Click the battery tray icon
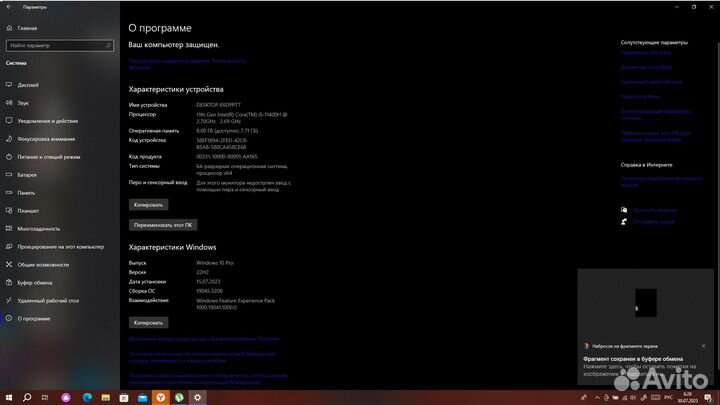Viewport: 720px width, 405px height. (x=615, y=398)
